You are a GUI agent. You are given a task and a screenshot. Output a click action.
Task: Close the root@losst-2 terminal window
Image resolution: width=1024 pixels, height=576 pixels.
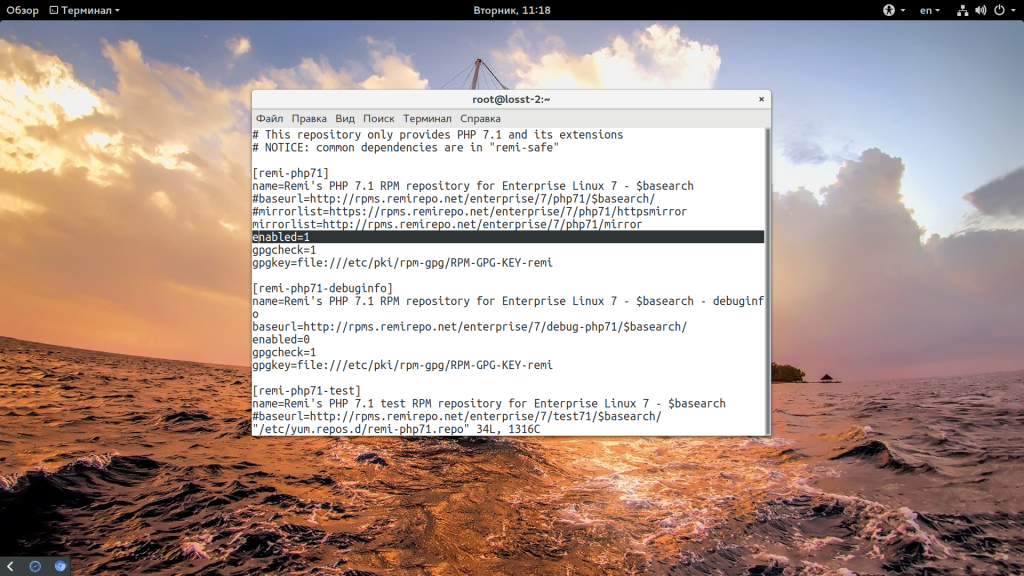[x=761, y=99]
